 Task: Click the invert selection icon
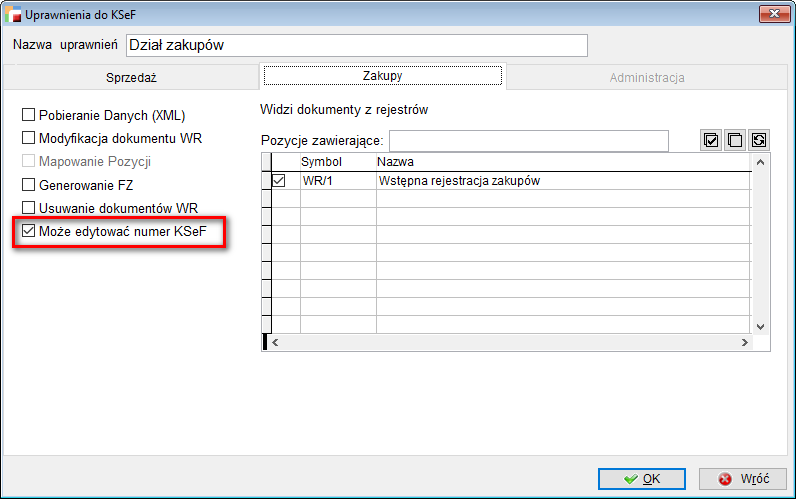point(759,141)
